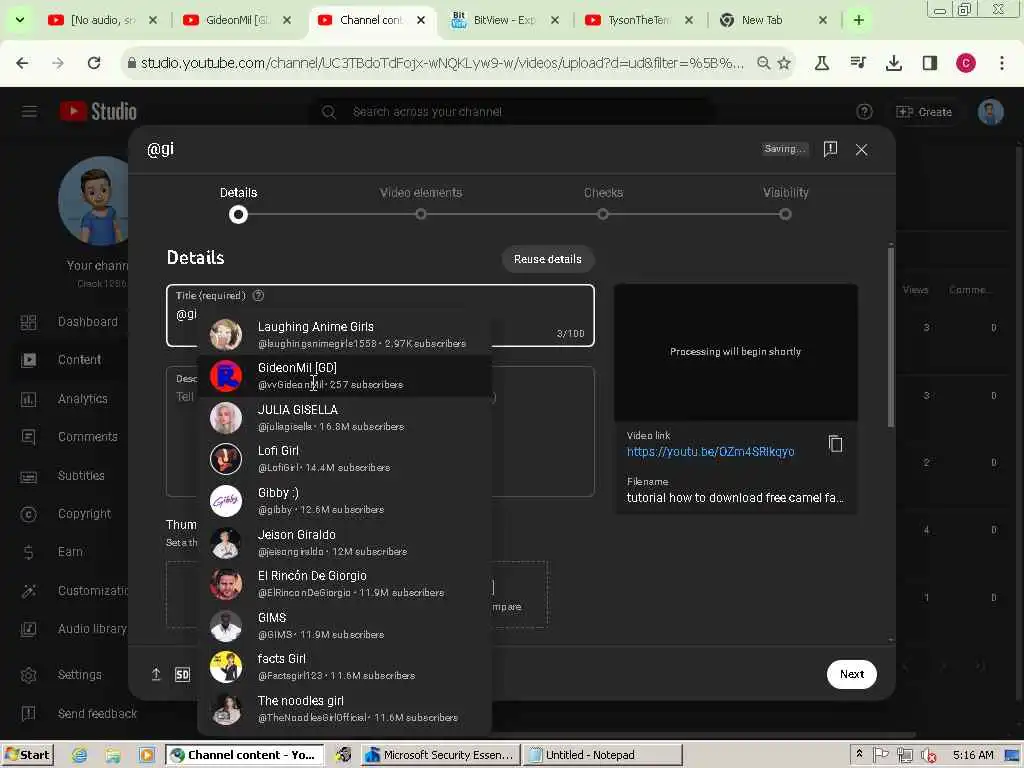
Task: Open the Help question mark icon
Action: pyautogui.click(x=864, y=112)
